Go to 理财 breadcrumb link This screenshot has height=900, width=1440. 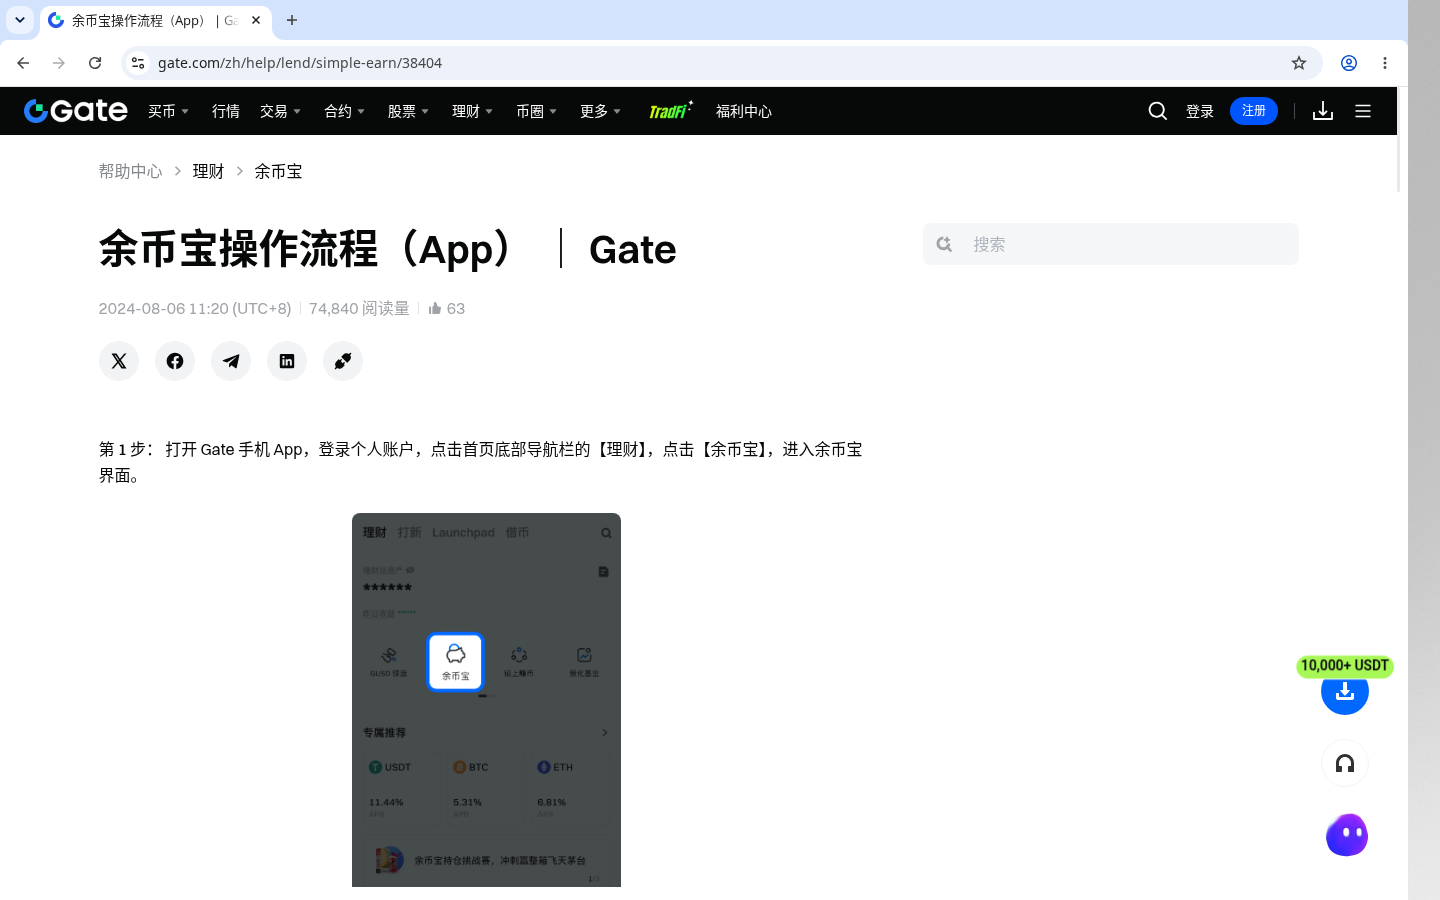pyautogui.click(x=208, y=171)
